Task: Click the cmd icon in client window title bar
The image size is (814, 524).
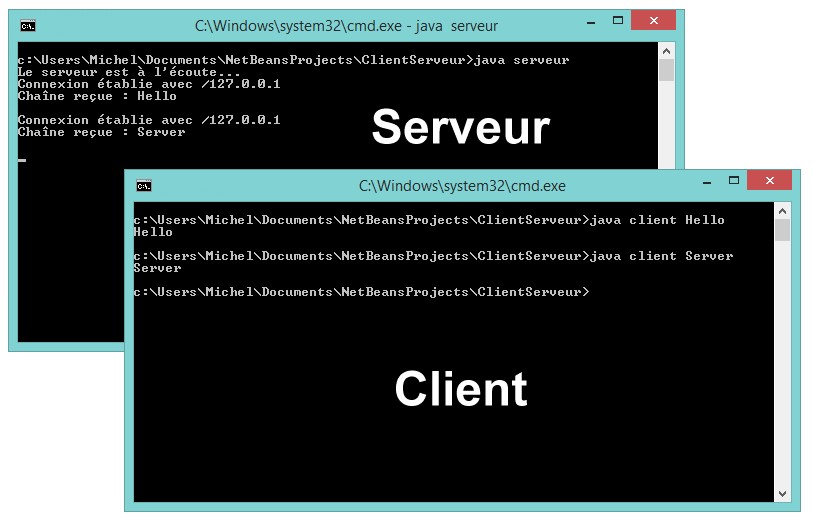Action: coord(143,185)
